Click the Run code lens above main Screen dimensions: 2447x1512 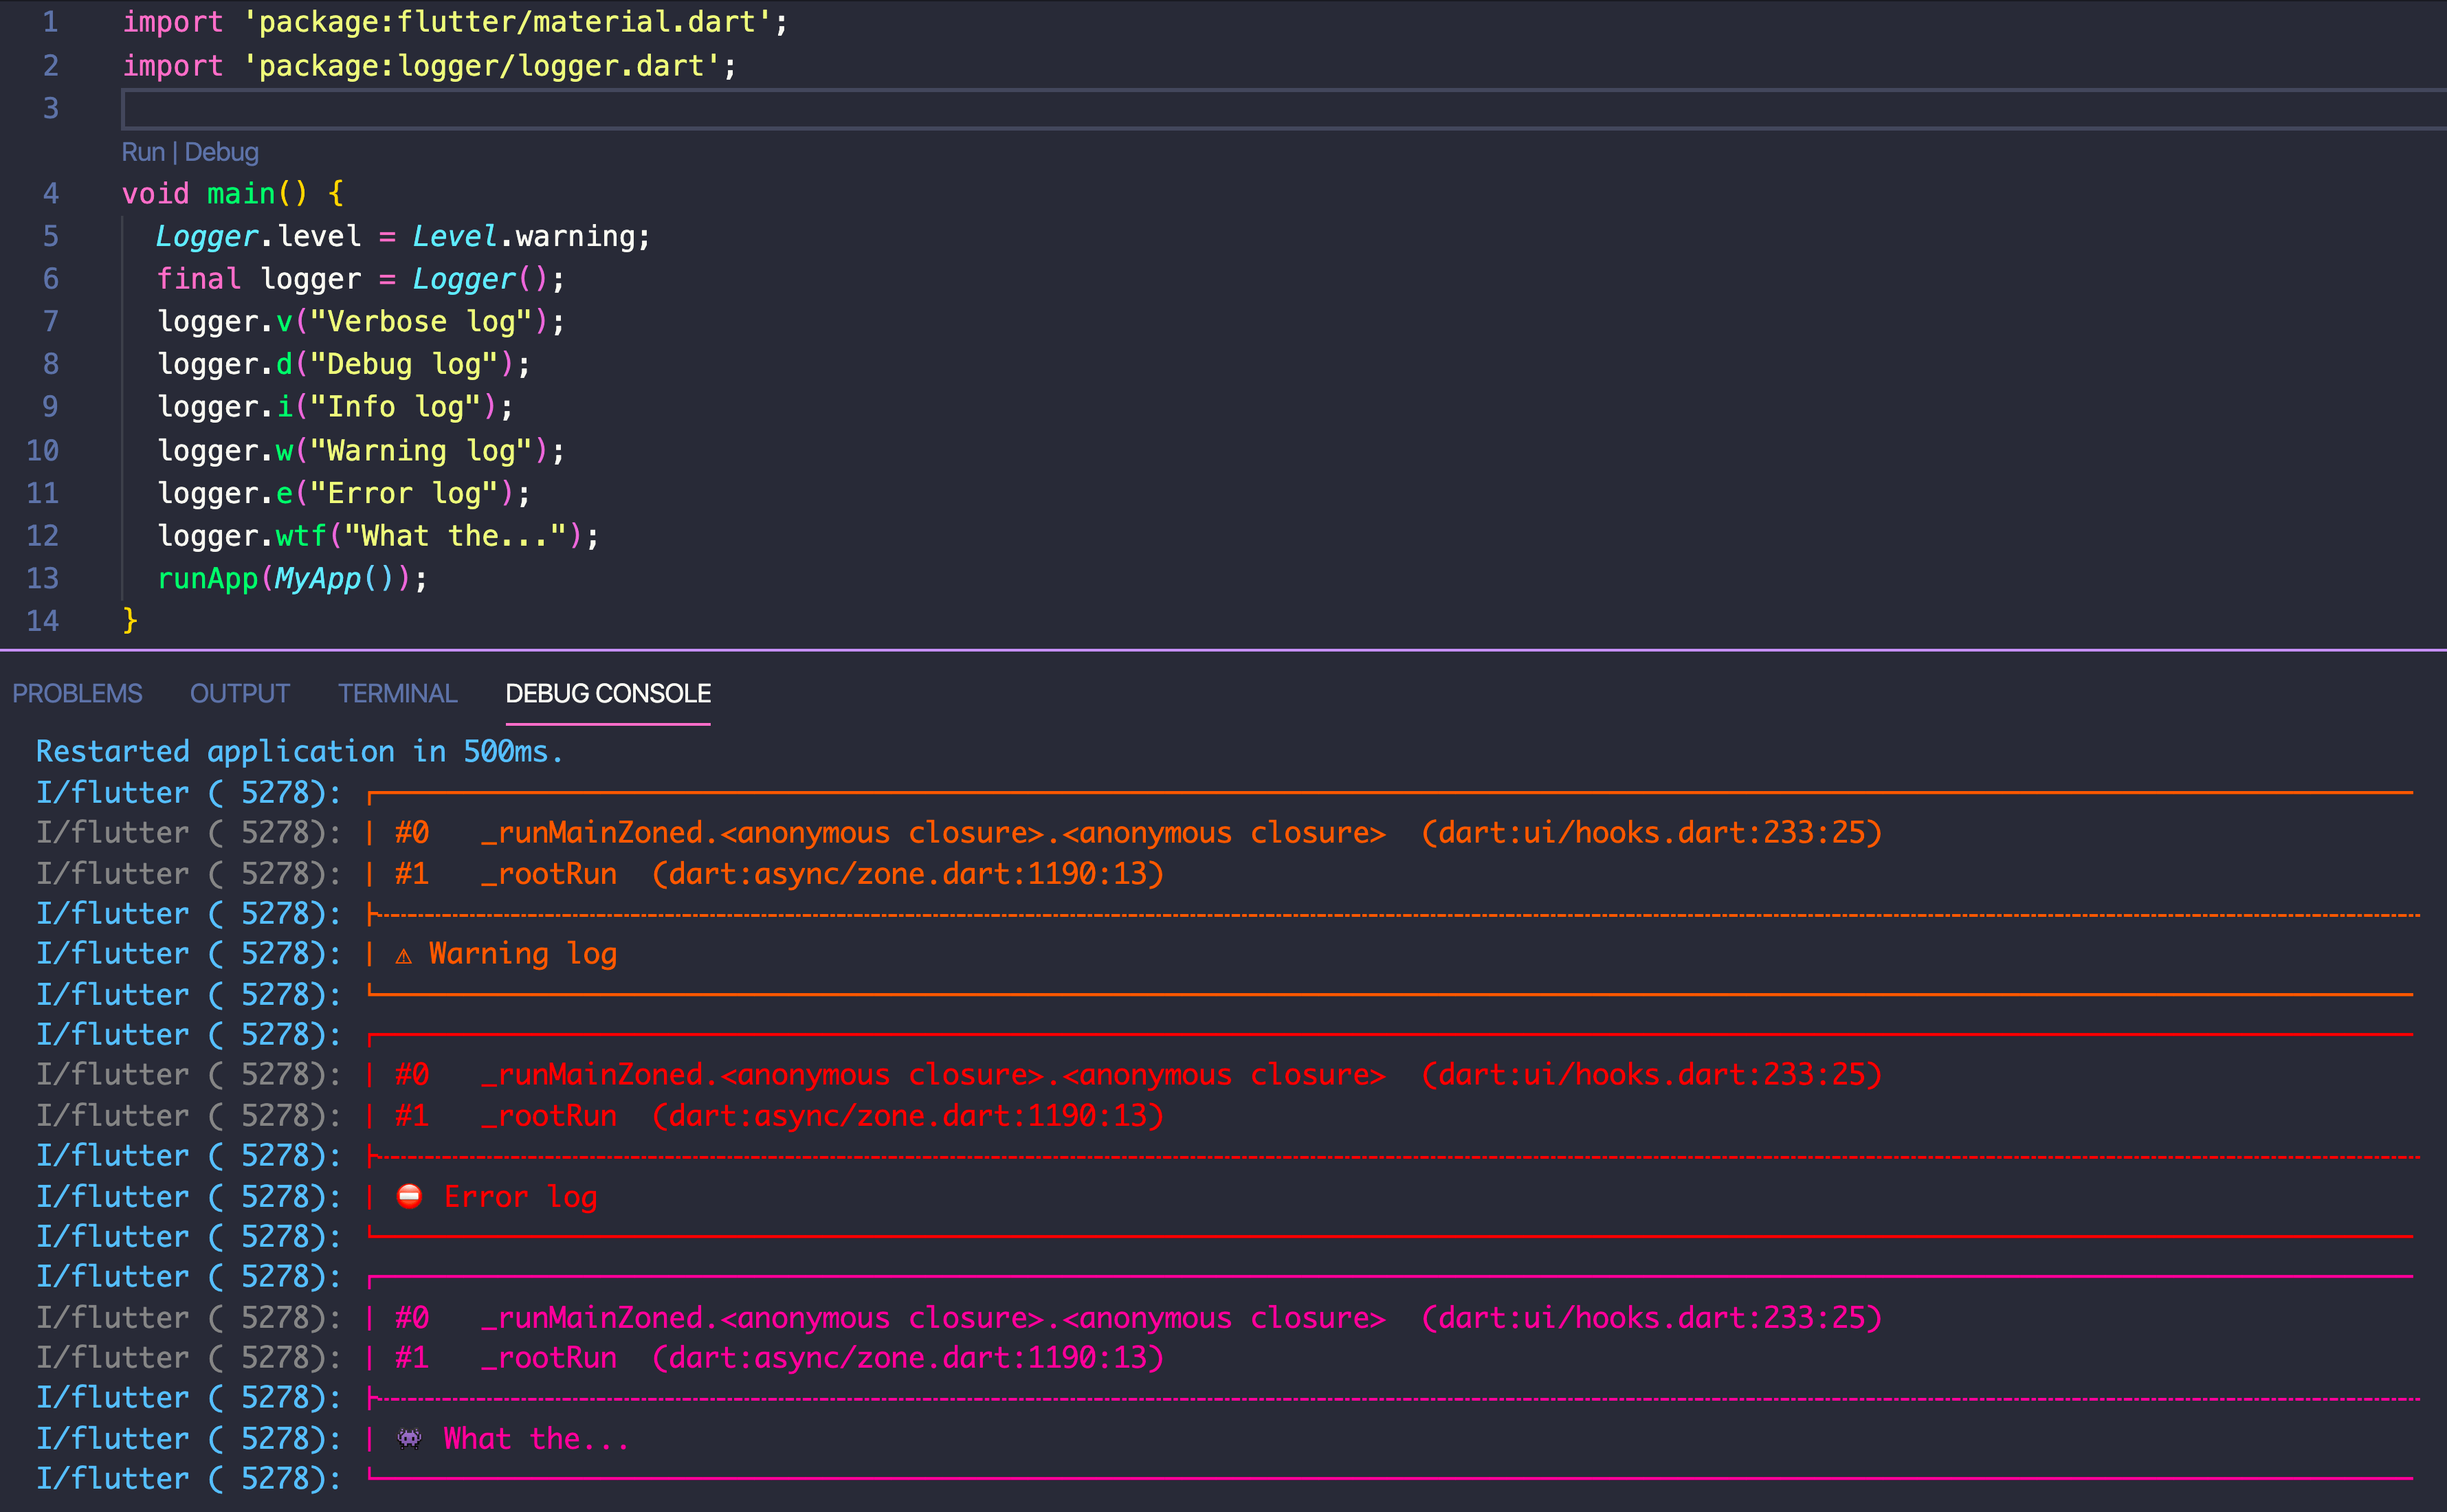click(143, 152)
